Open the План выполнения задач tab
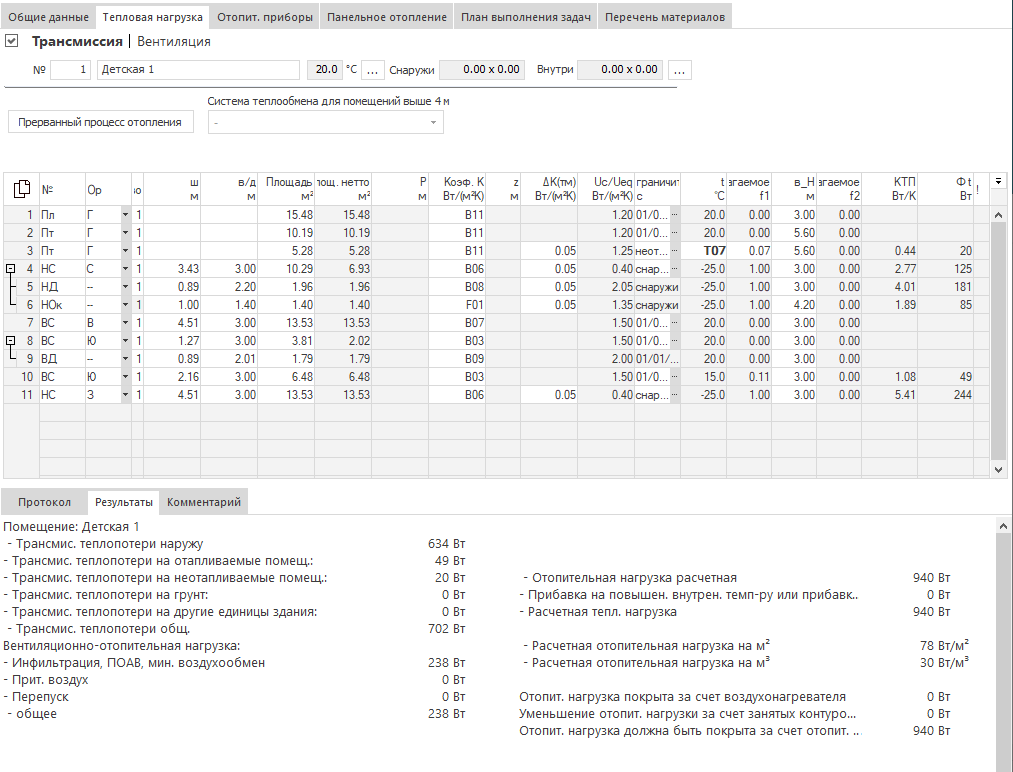Image resolution: width=1013 pixels, height=772 pixels. [526, 17]
